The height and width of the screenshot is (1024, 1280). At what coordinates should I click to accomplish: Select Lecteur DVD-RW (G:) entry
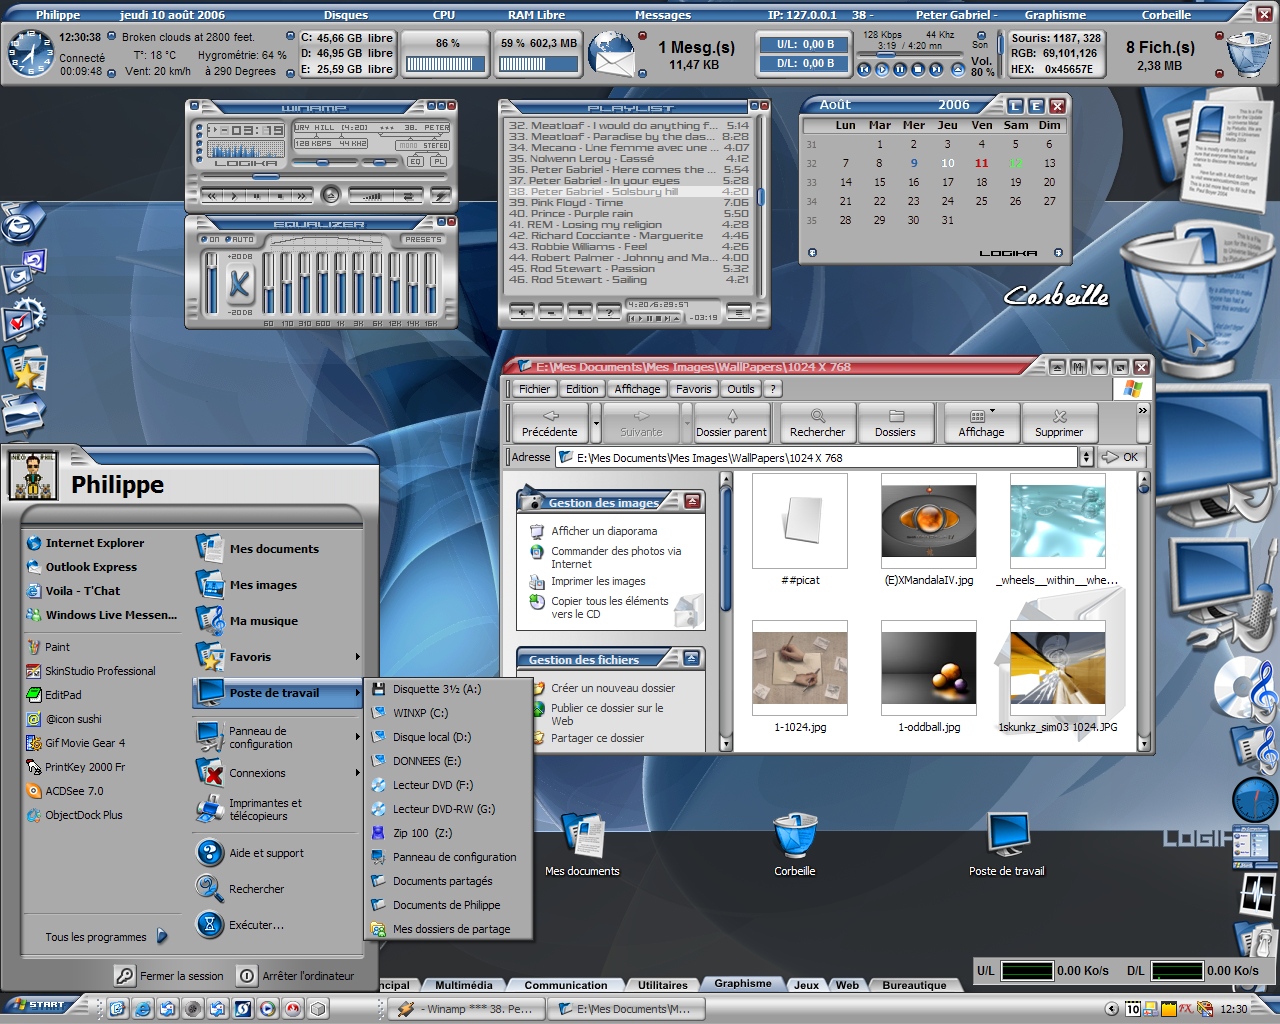pyautogui.click(x=448, y=809)
